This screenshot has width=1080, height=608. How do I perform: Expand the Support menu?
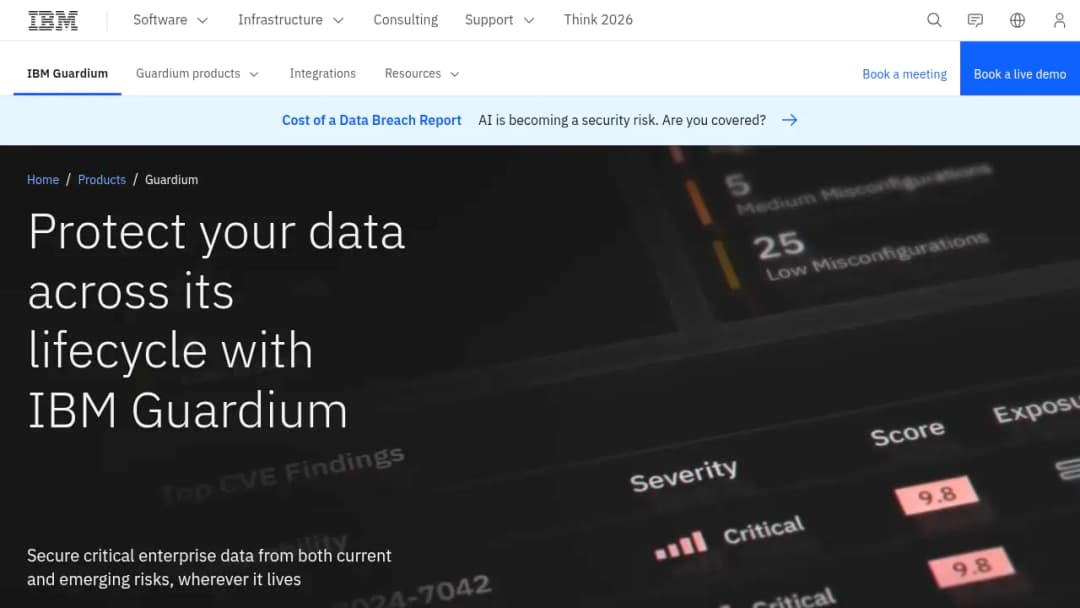[499, 20]
